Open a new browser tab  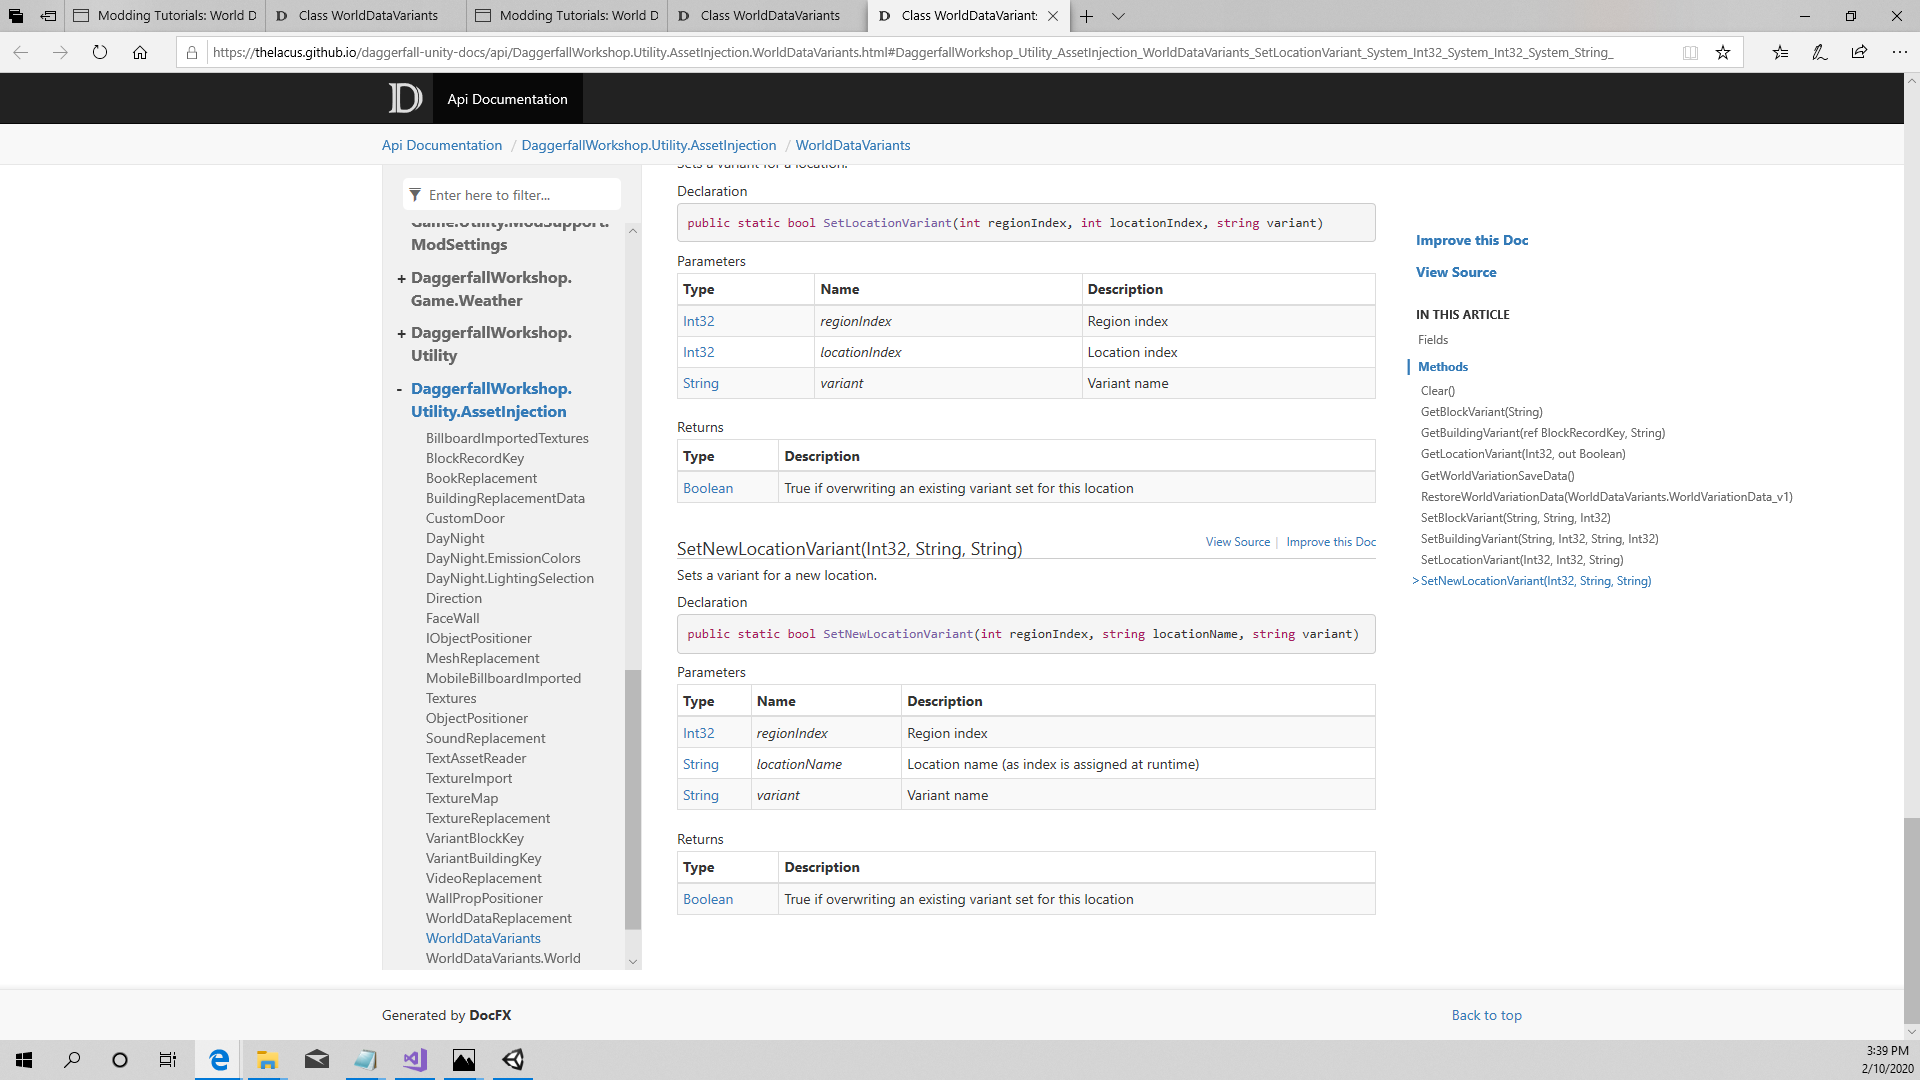pos(1086,16)
